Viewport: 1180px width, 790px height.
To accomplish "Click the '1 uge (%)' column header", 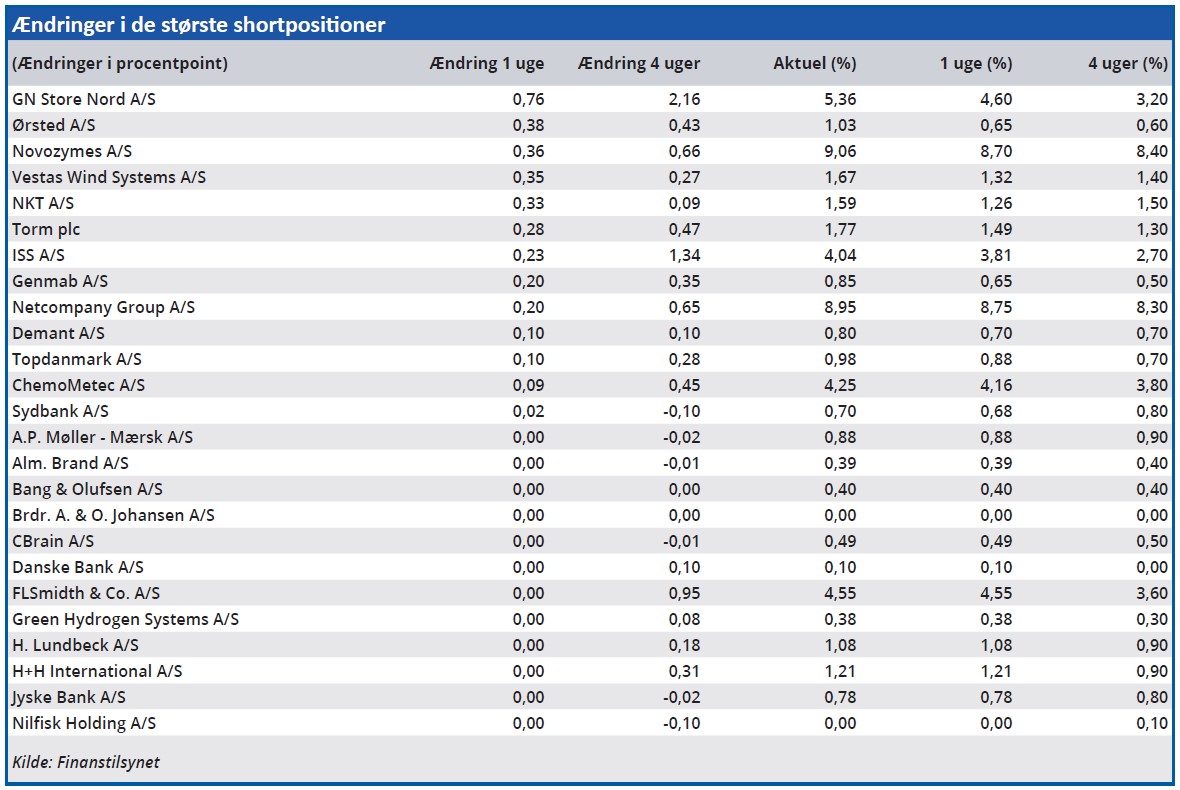I will pos(975,64).
